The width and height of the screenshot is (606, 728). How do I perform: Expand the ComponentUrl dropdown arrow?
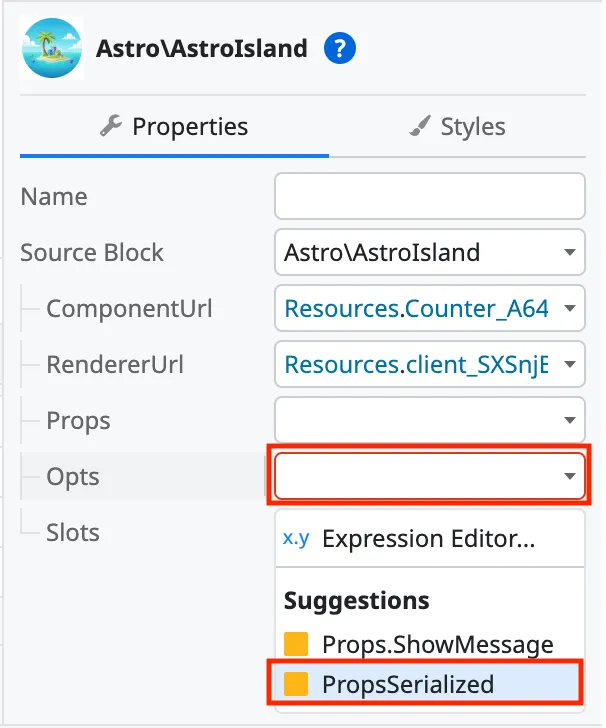(570, 308)
